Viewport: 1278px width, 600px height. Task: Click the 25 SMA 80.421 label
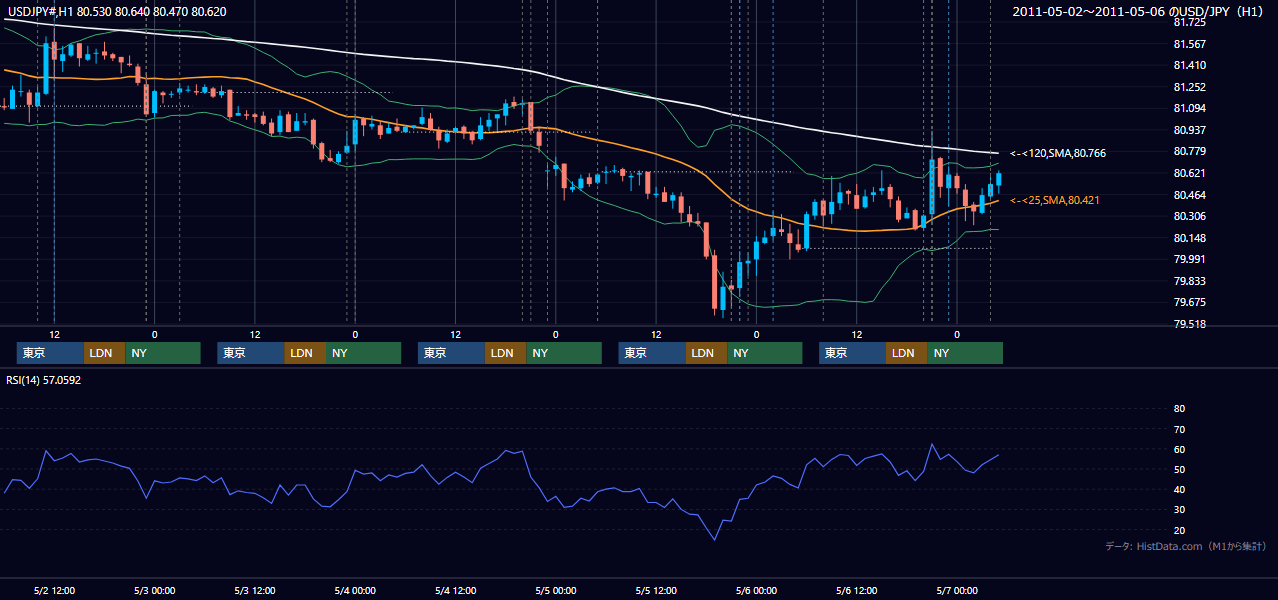(1055, 200)
